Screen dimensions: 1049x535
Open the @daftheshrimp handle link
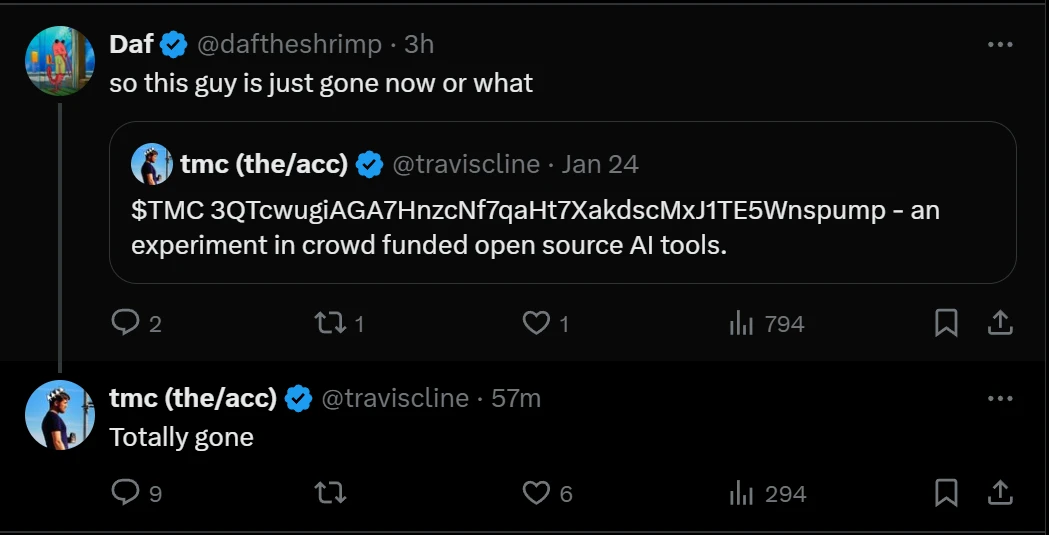tap(289, 45)
